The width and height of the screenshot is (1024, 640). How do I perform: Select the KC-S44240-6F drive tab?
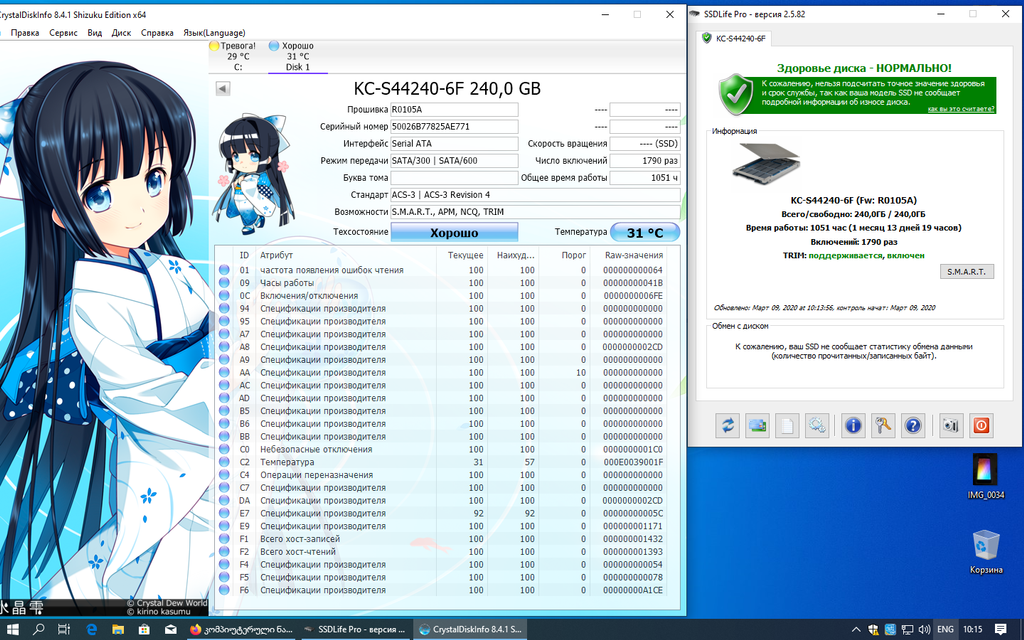click(735, 38)
